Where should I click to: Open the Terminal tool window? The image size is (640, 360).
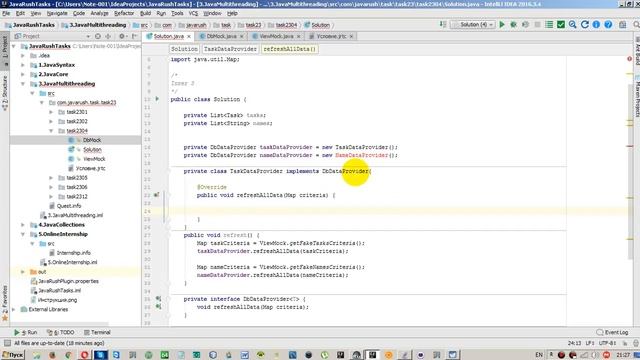coord(97,332)
